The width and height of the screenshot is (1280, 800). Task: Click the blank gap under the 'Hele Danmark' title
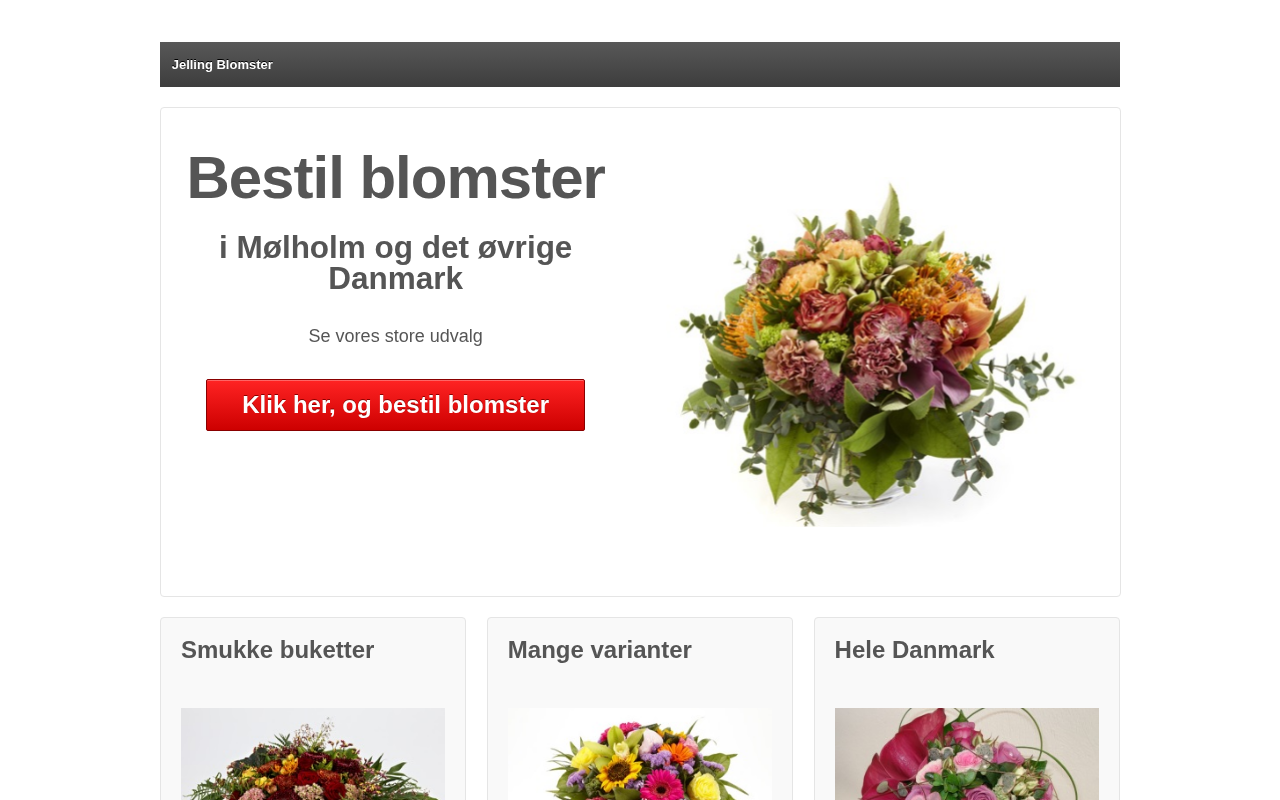click(967, 687)
